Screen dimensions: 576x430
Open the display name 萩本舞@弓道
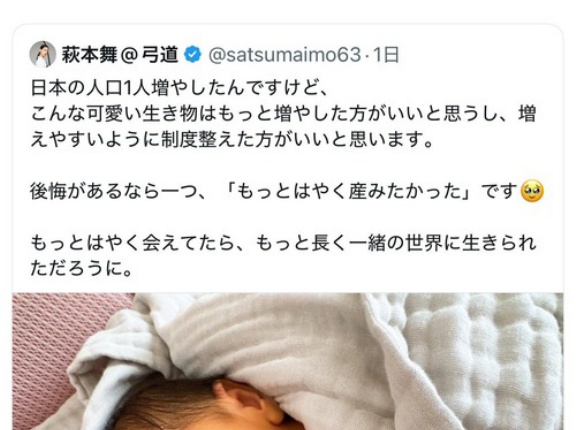coord(120,55)
